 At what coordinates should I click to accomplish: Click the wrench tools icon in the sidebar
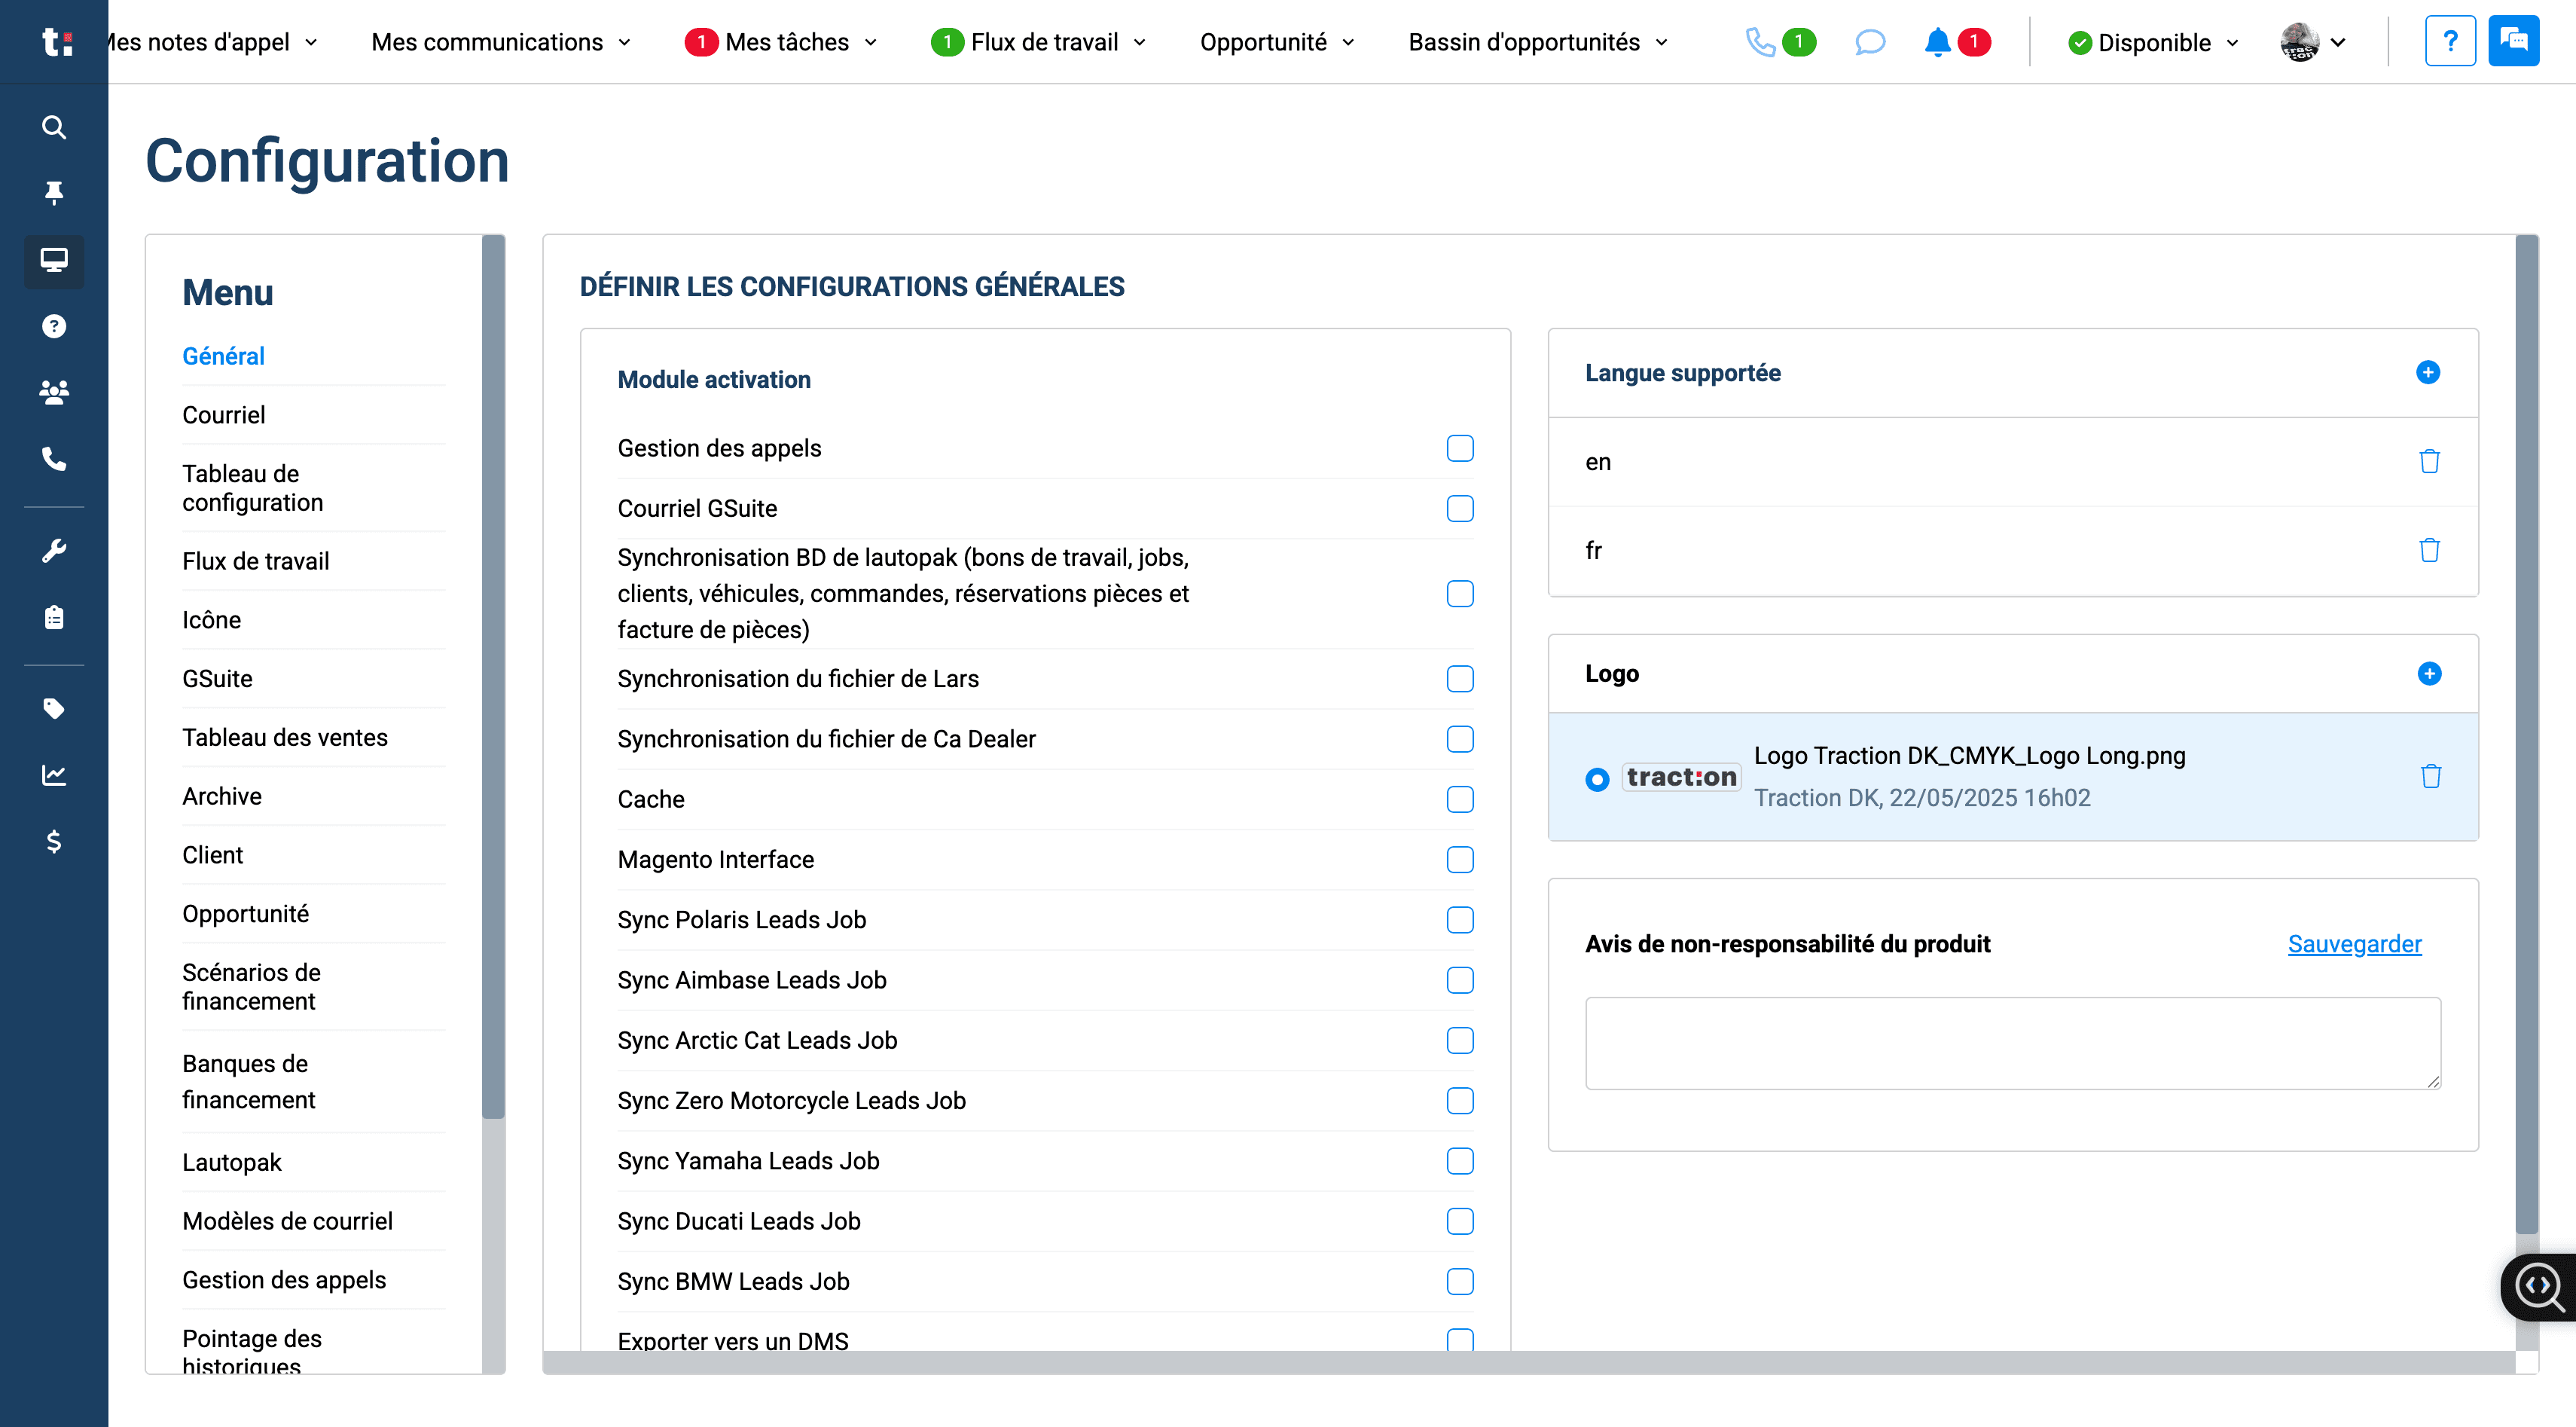(x=54, y=550)
